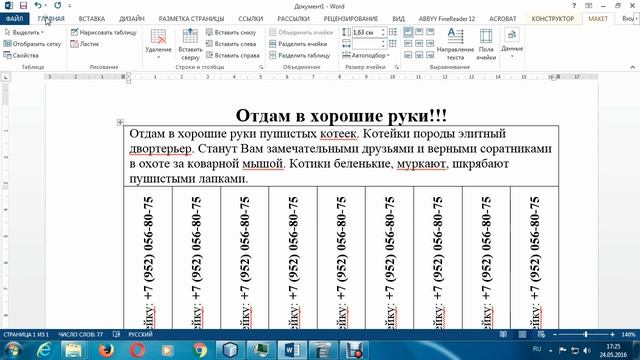Align cell text bottom right

coord(430,55)
